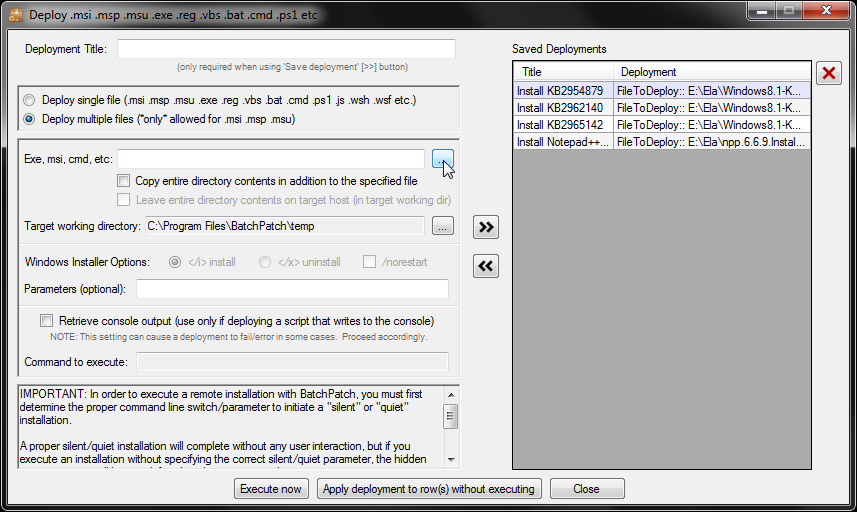Select the 'Install KB2962140' saved deployment
The image size is (857, 512).
click(x=563, y=108)
